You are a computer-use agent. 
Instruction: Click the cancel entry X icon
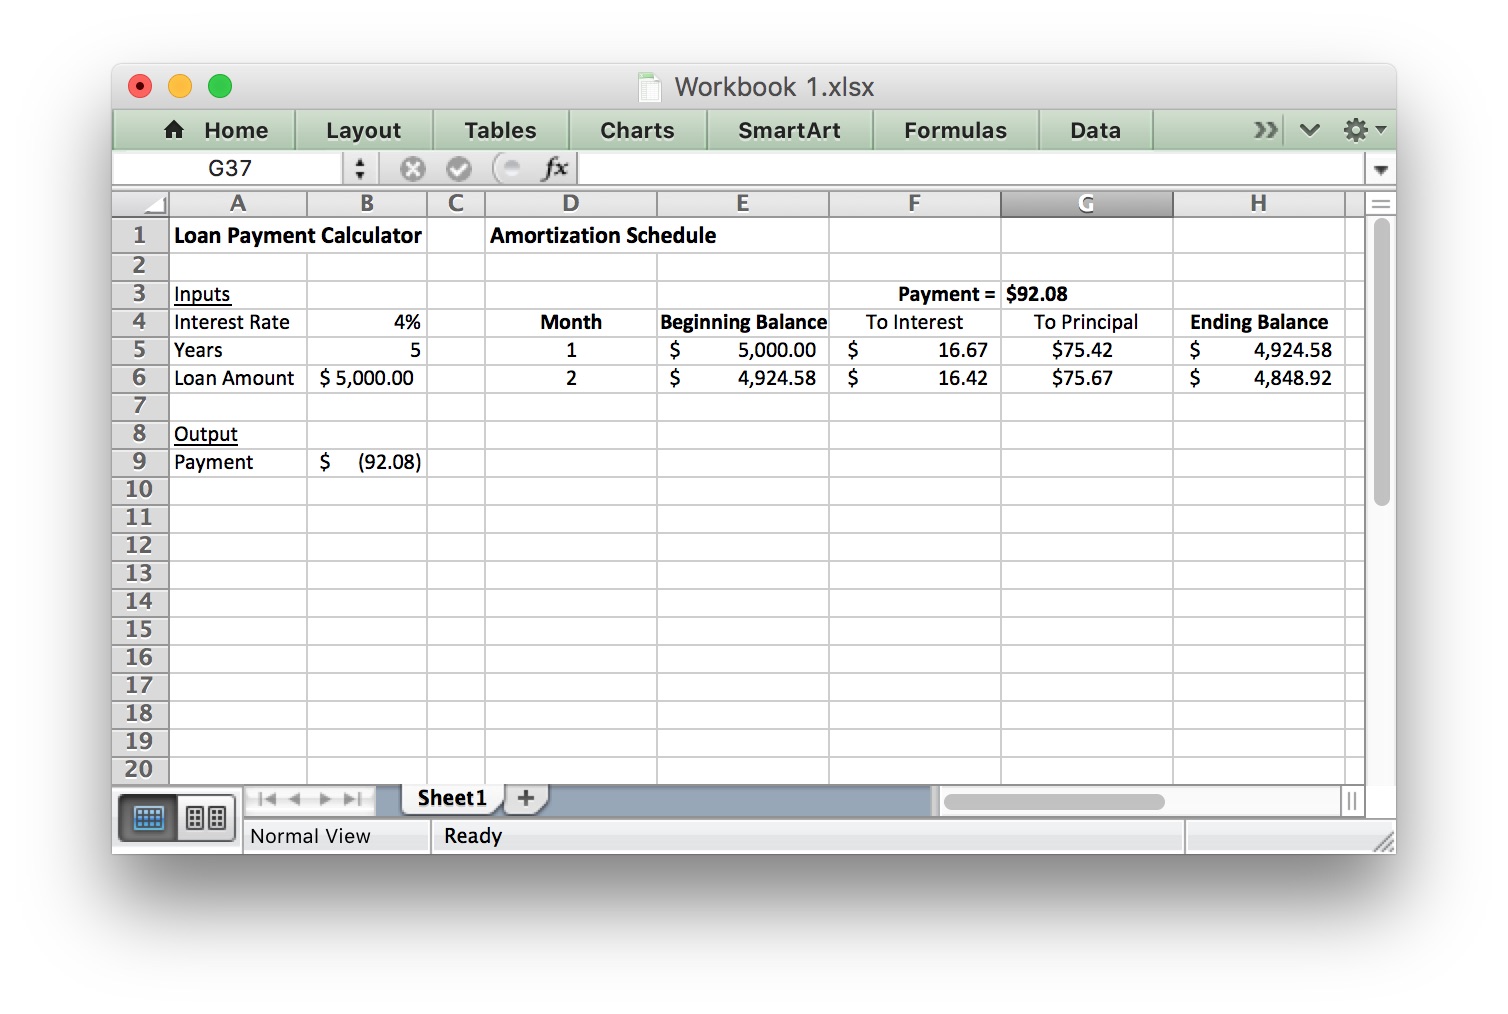412,169
